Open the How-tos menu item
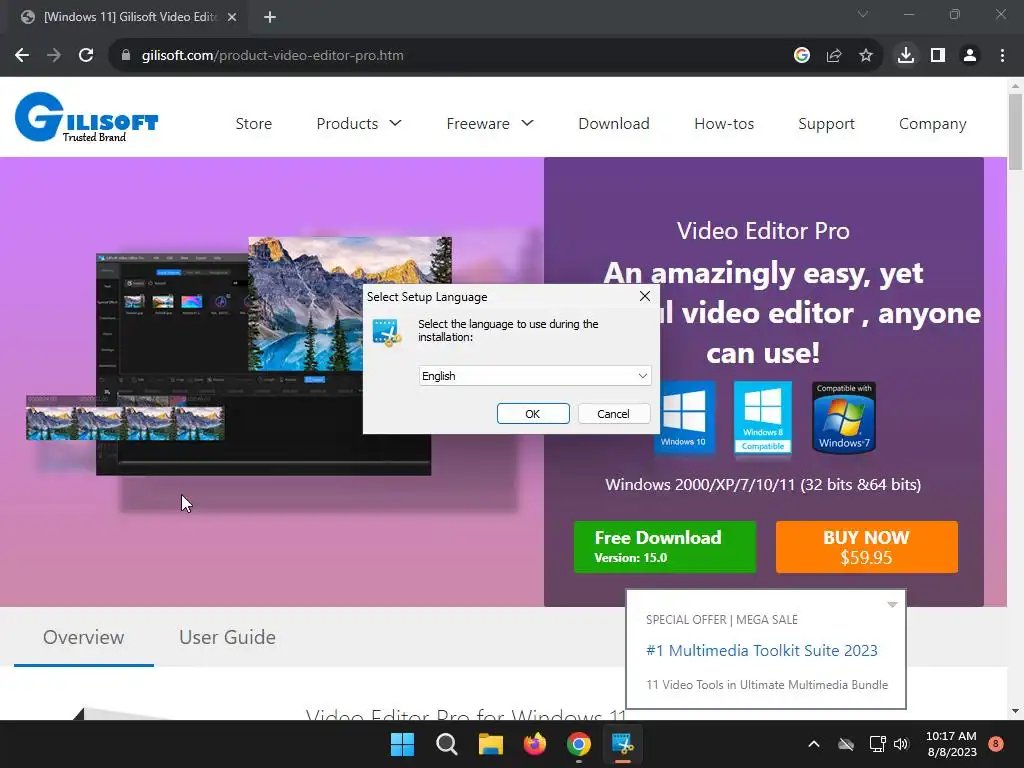This screenshot has width=1024, height=768. click(724, 123)
